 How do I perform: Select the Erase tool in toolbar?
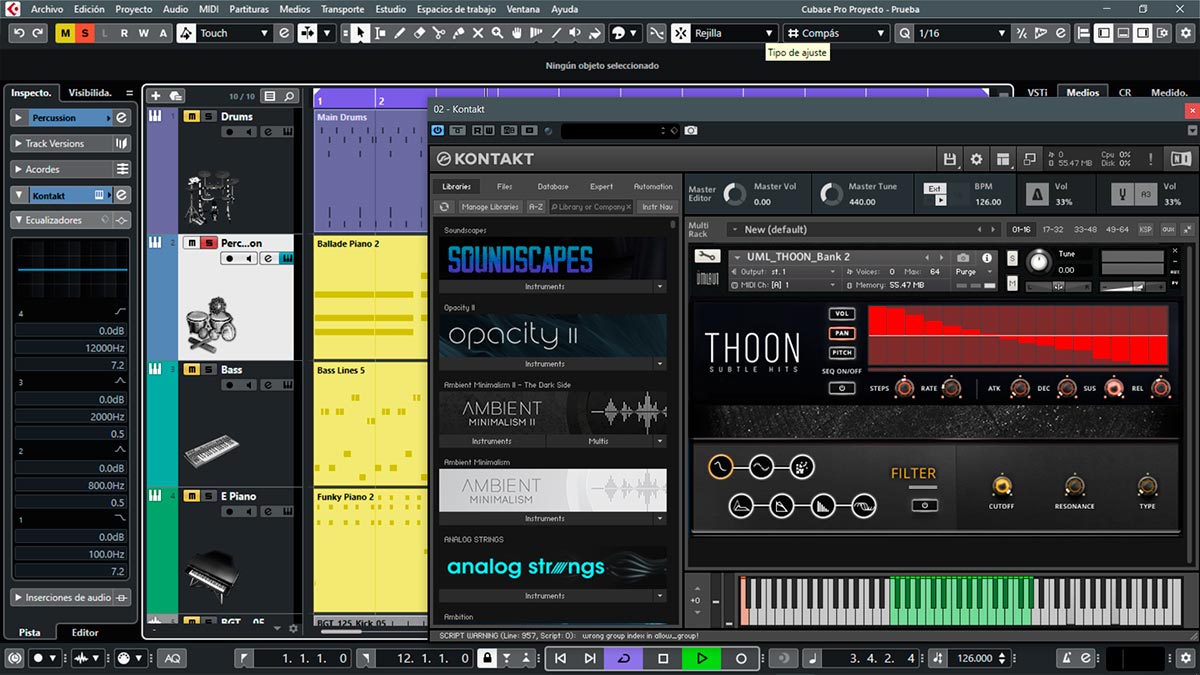tap(419, 33)
